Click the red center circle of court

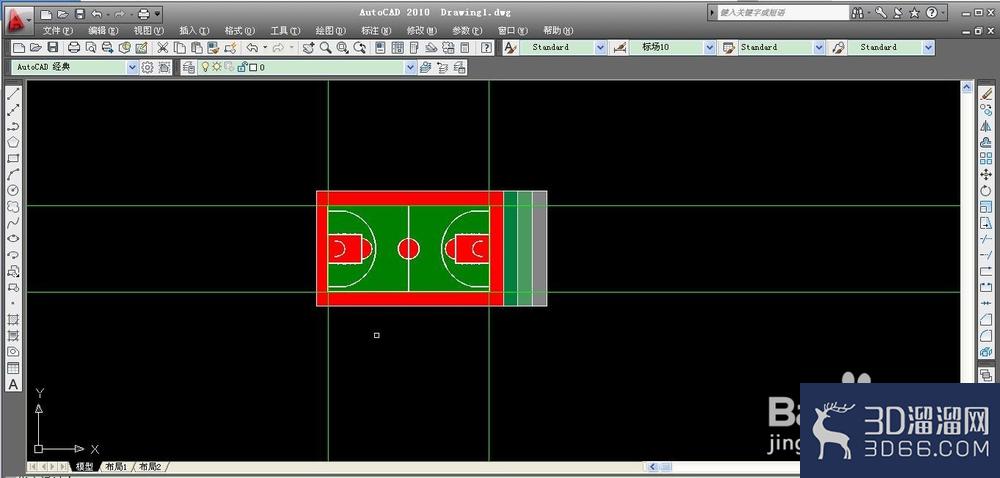(409, 249)
